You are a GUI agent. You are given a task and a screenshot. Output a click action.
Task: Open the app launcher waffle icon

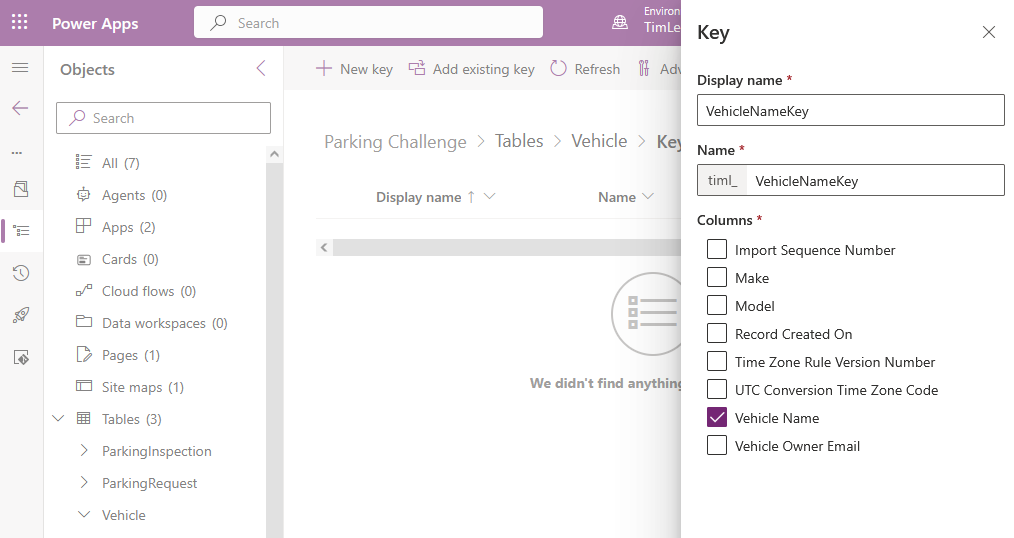tap(20, 23)
